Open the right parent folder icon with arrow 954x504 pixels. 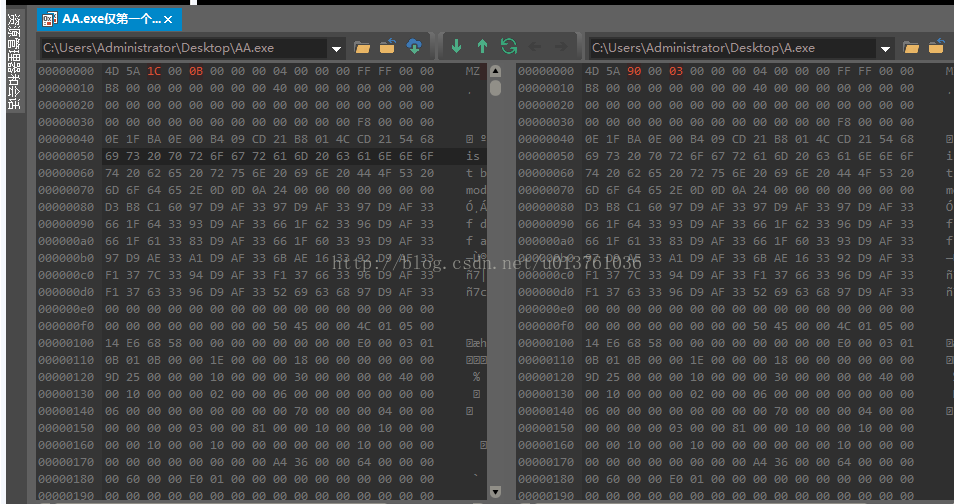(936, 47)
